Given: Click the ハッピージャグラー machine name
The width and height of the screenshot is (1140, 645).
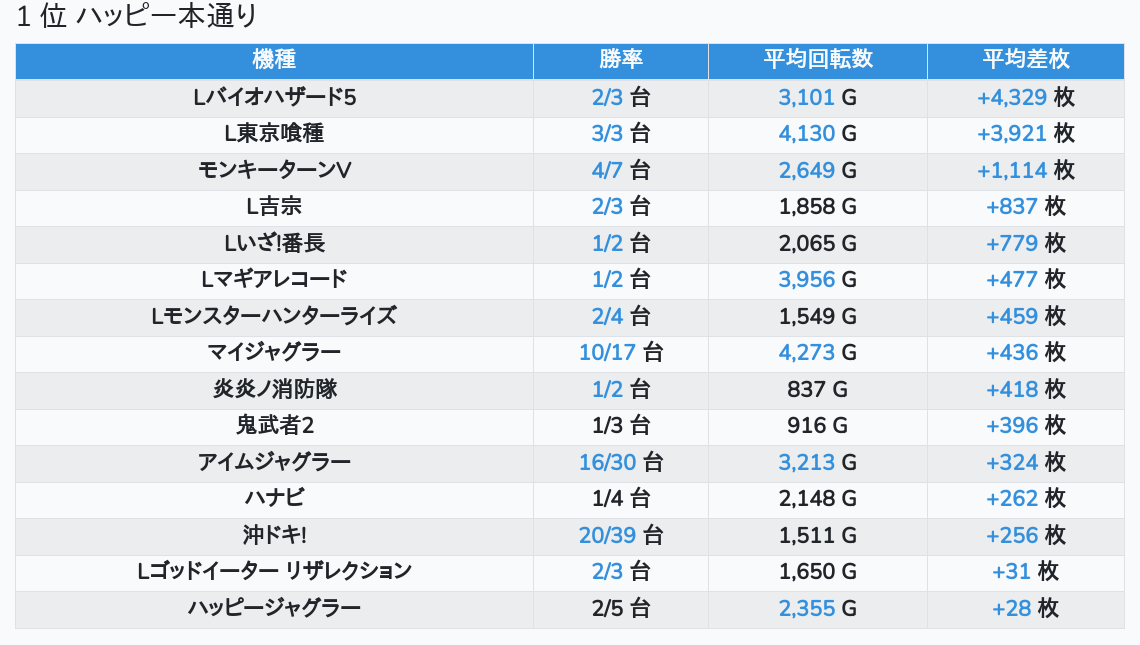Looking at the screenshot, I should click(274, 608).
